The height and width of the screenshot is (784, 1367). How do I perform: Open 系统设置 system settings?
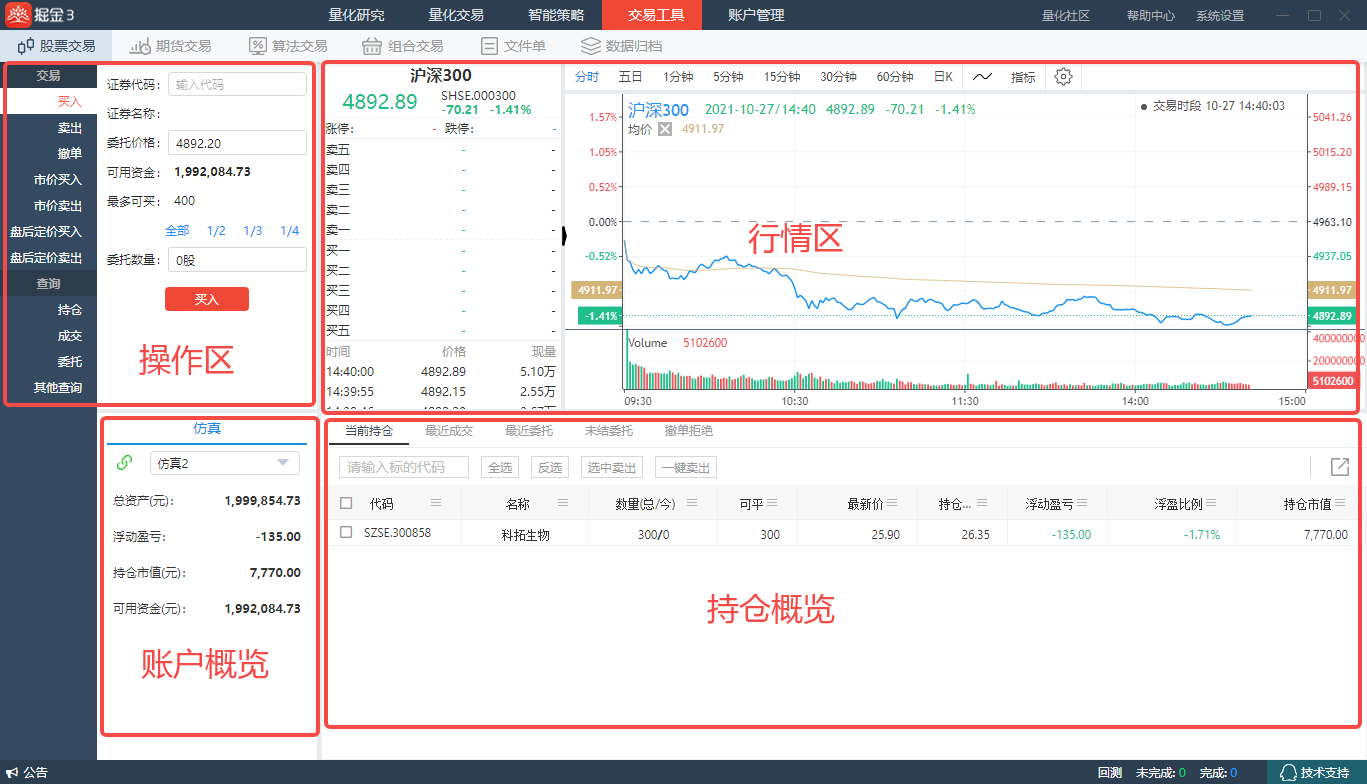point(1220,16)
